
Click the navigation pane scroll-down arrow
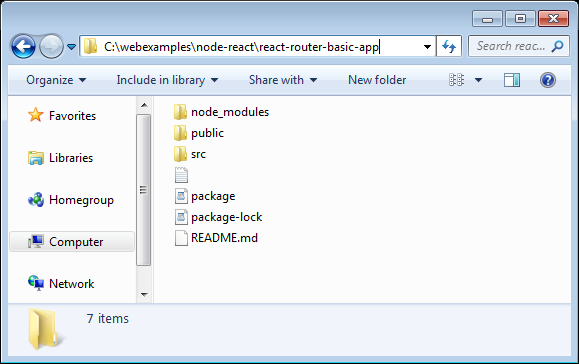tap(144, 295)
